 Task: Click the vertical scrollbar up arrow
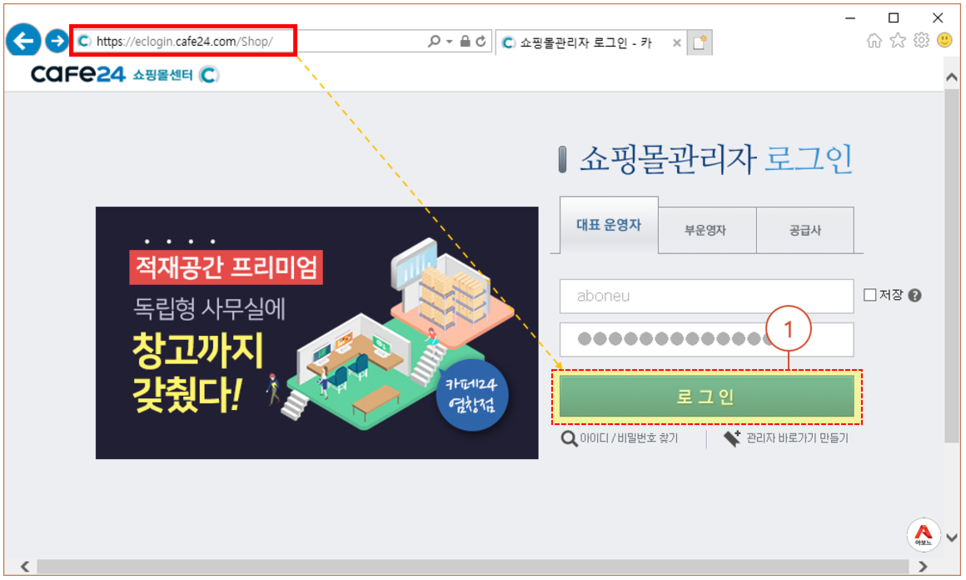[x=951, y=78]
